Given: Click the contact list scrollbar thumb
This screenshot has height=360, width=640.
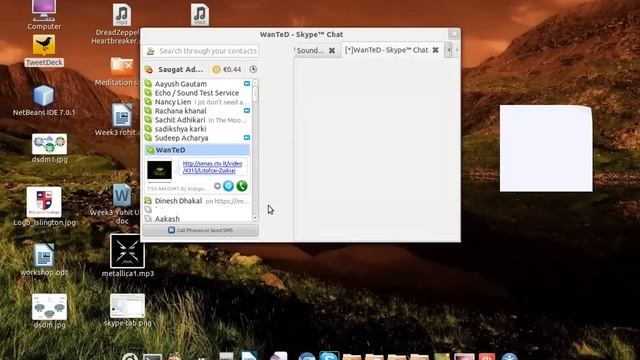Looking at the screenshot, I should click(255, 94).
